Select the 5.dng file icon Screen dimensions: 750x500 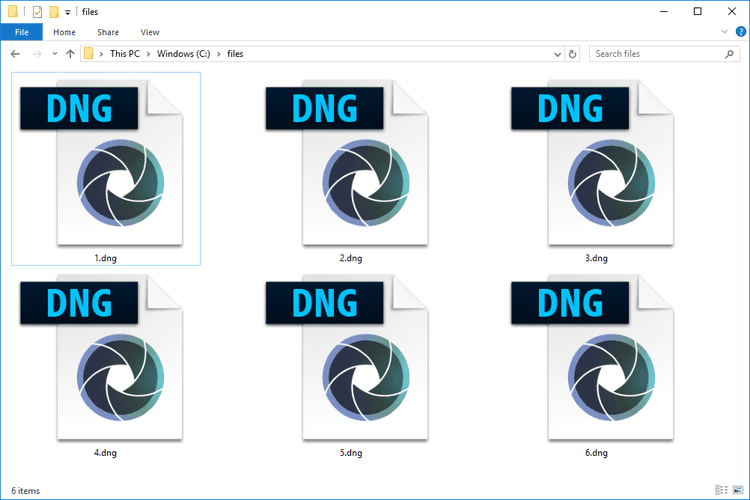point(347,357)
